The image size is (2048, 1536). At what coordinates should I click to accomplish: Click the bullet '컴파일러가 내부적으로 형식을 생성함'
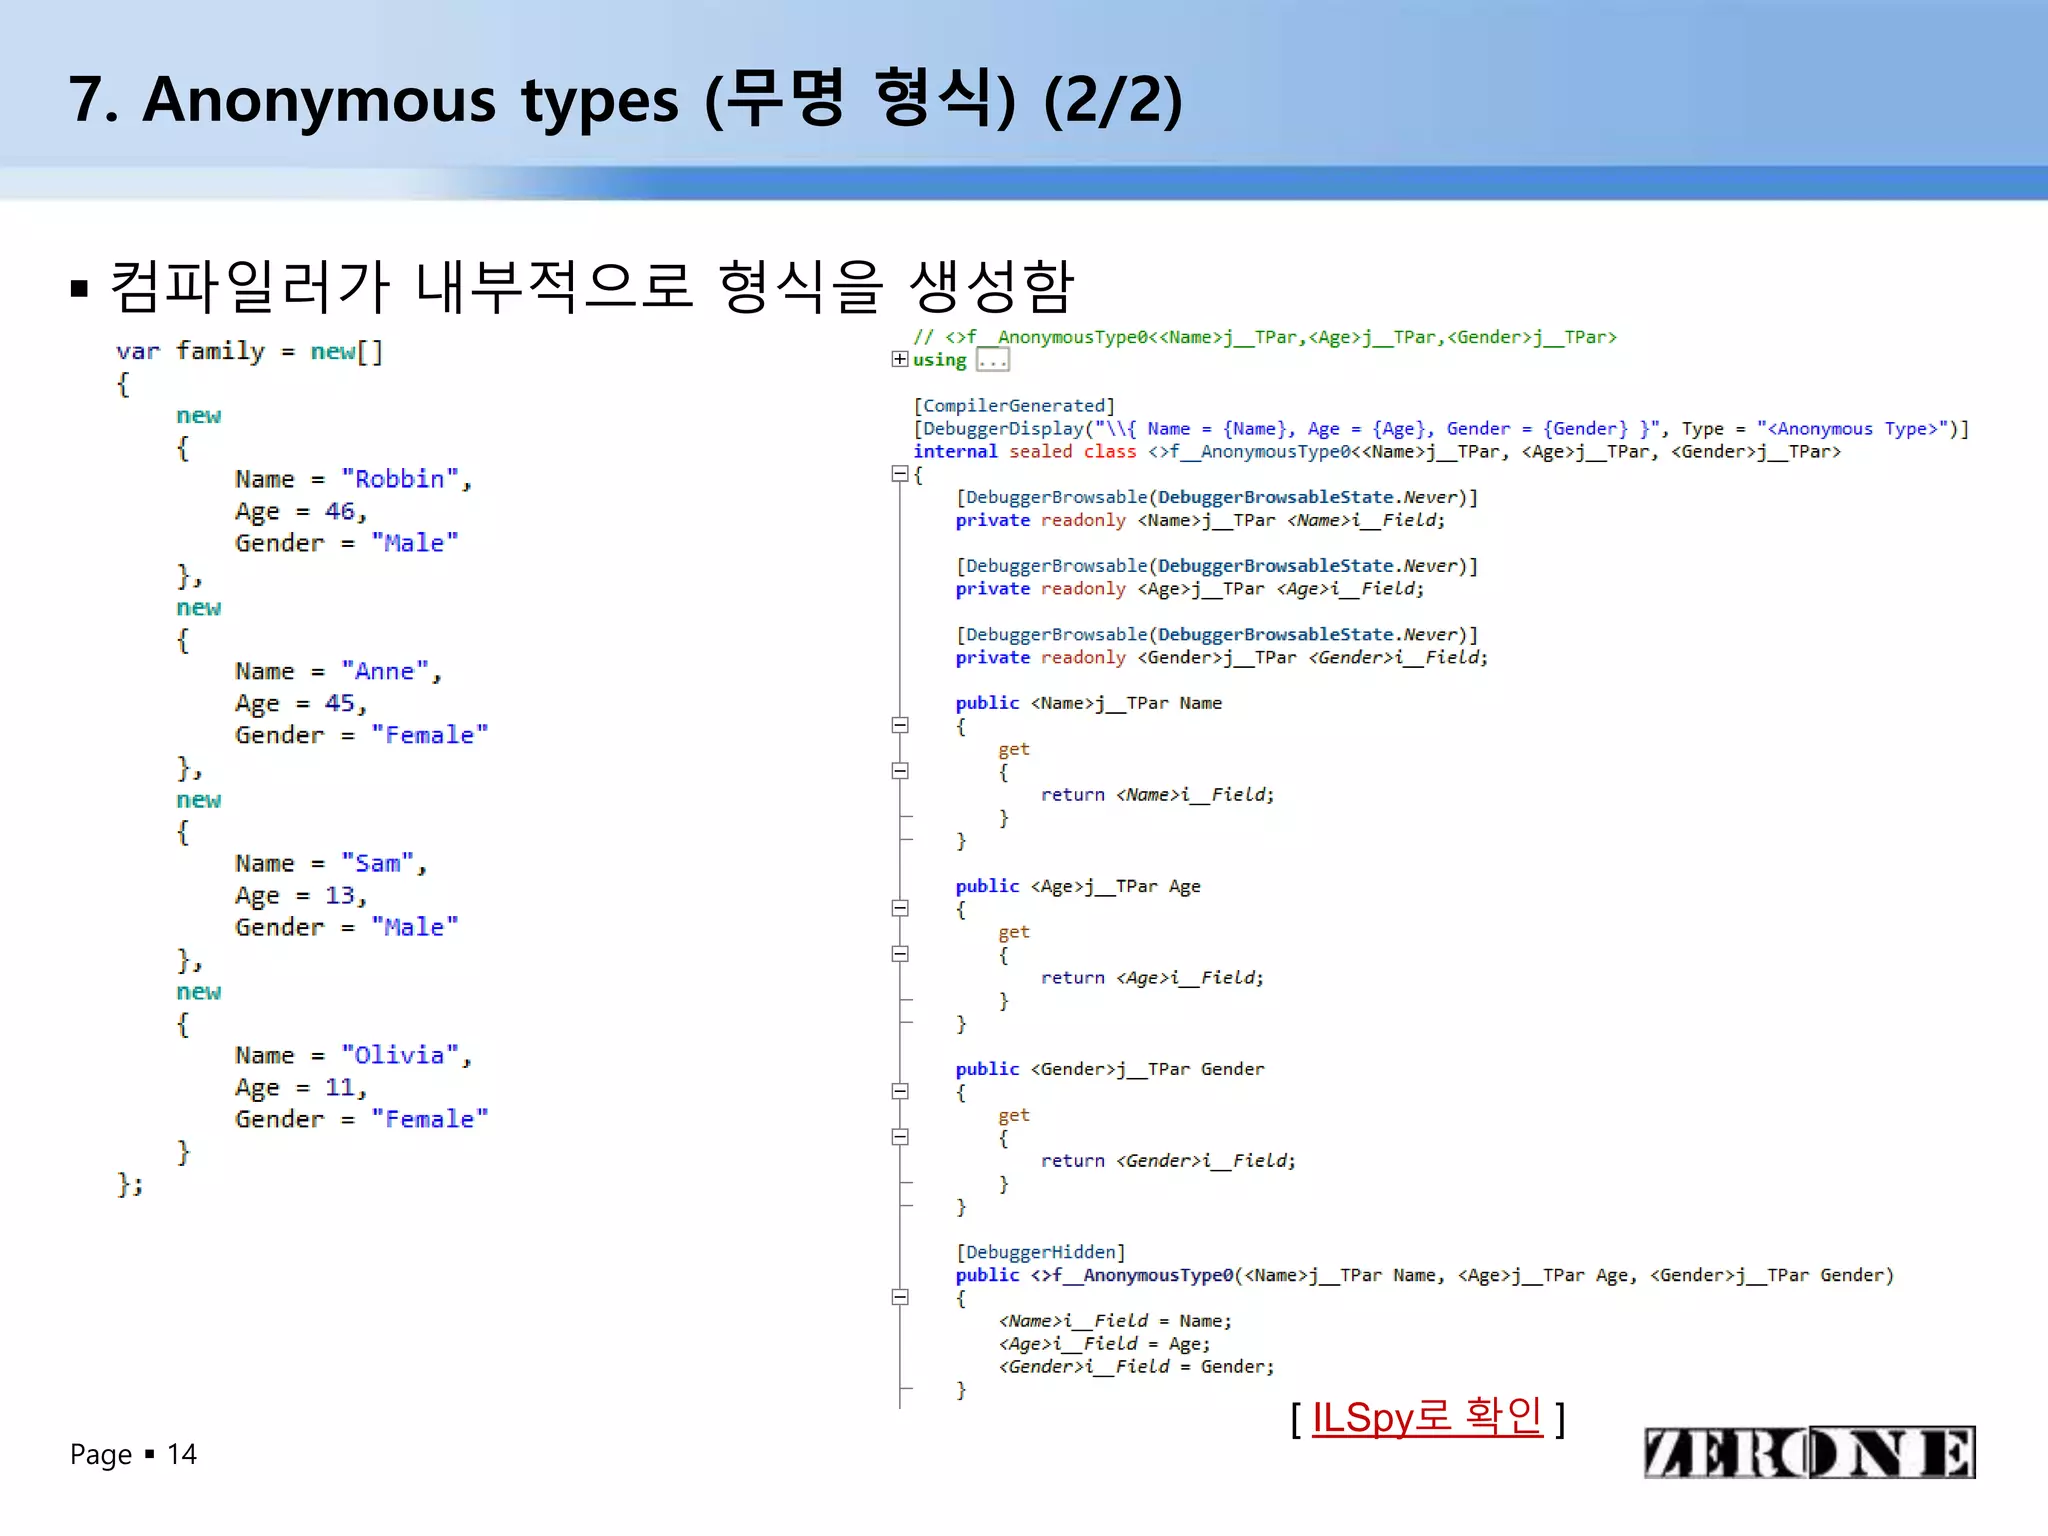(592, 286)
